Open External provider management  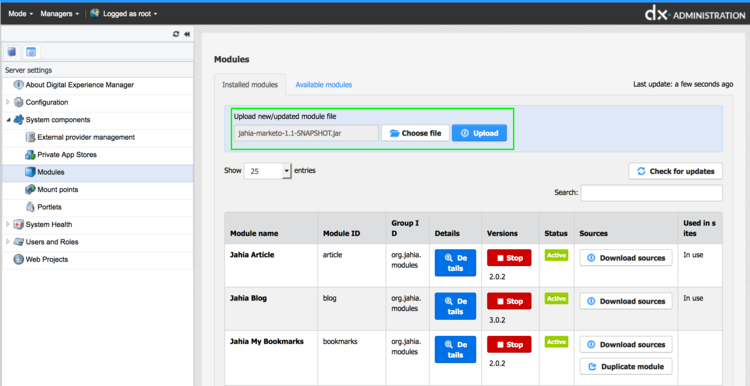pyautogui.click(x=86, y=137)
